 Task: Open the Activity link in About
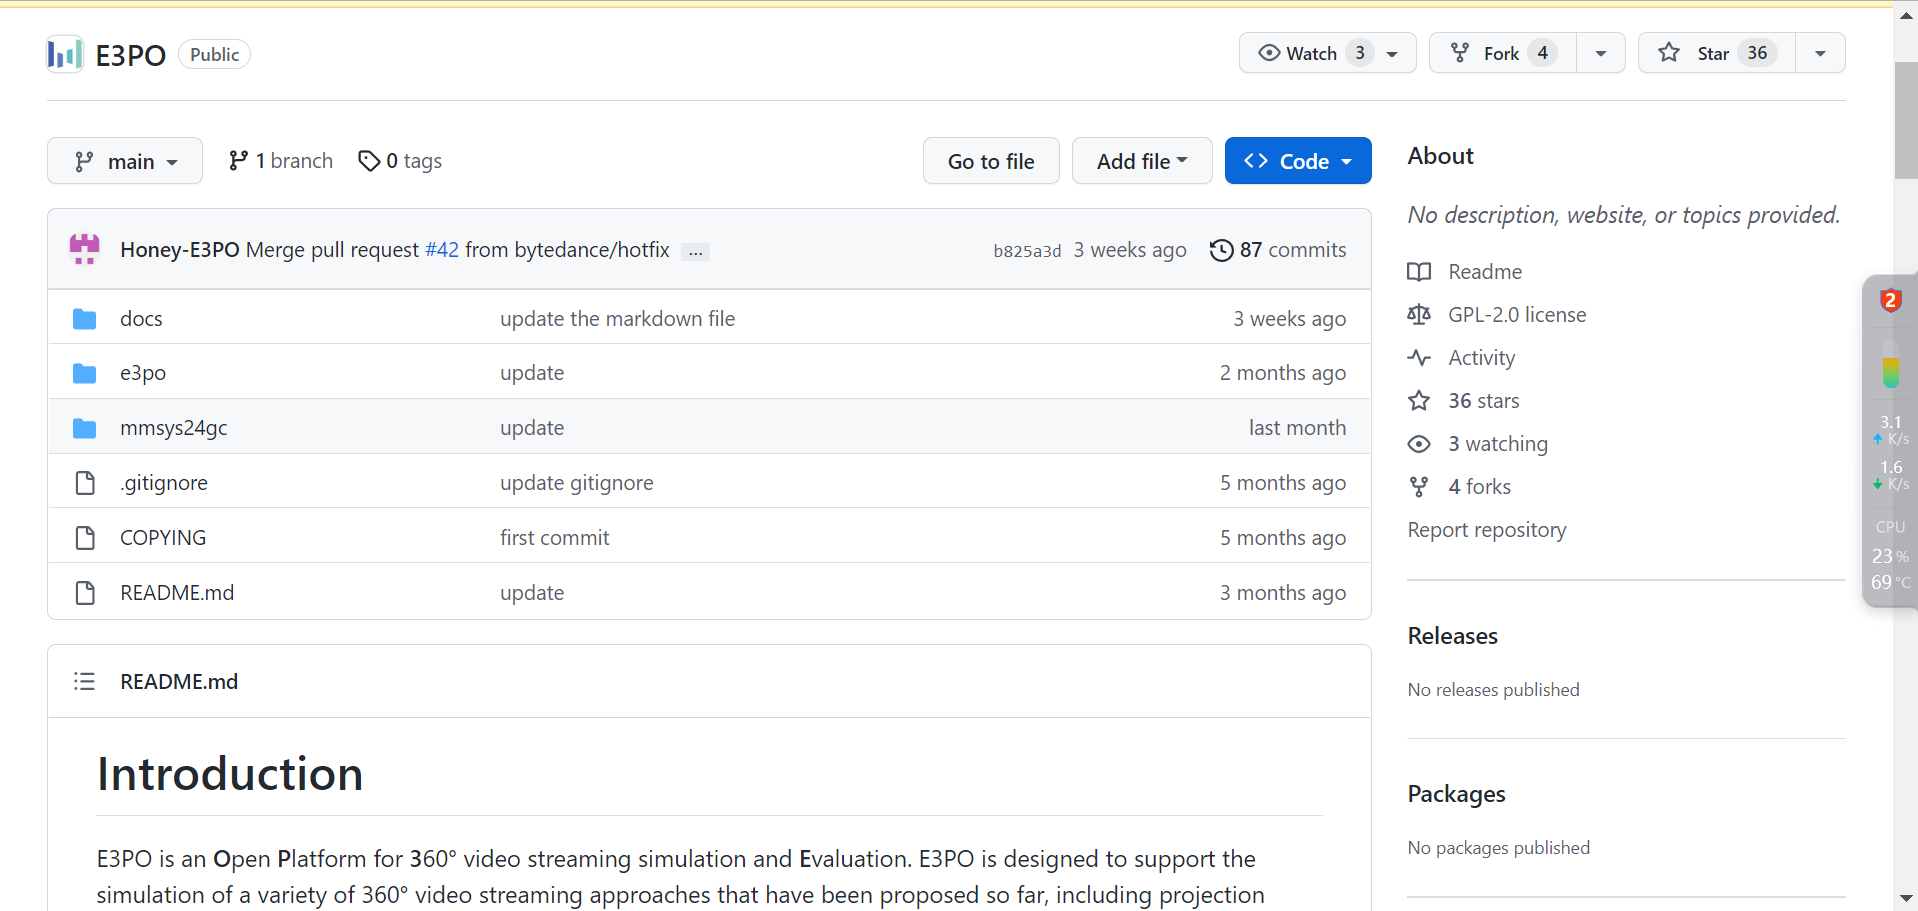pyautogui.click(x=1482, y=358)
